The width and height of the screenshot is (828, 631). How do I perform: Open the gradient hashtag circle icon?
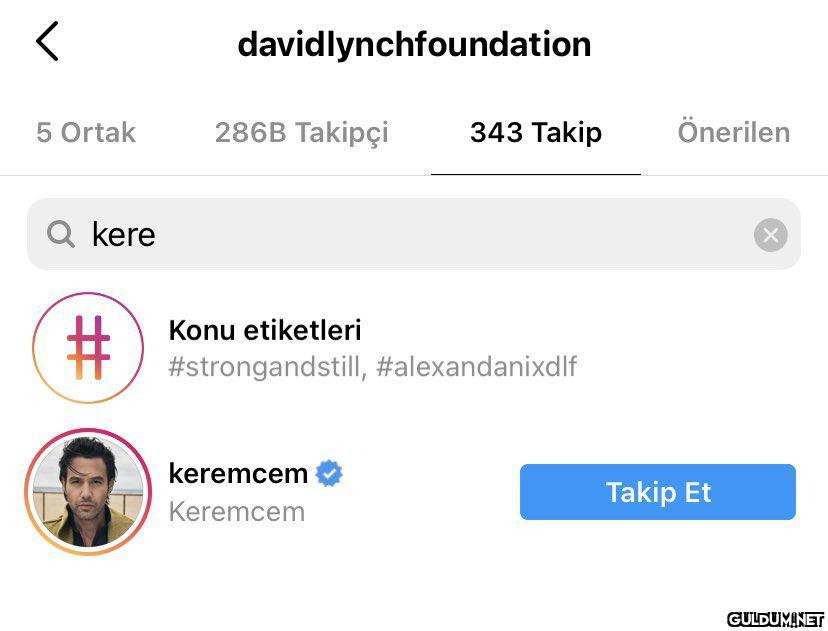click(x=88, y=347)
